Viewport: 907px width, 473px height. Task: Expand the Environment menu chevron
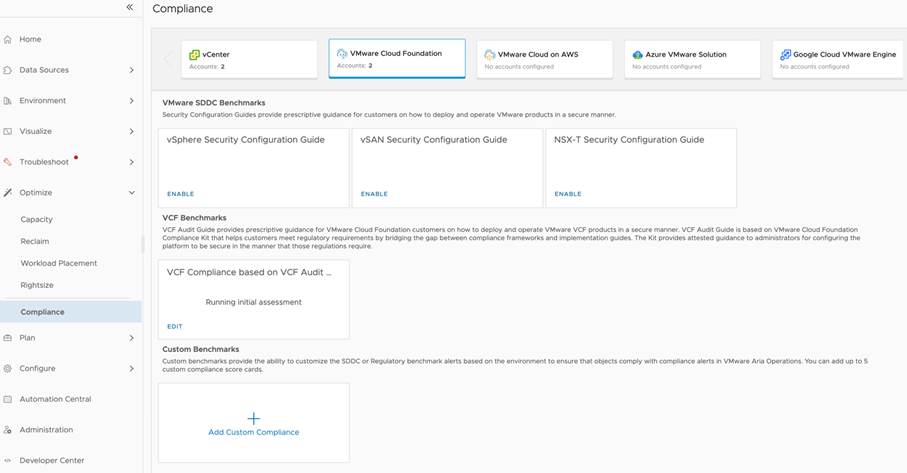click(x=131, y=101)
